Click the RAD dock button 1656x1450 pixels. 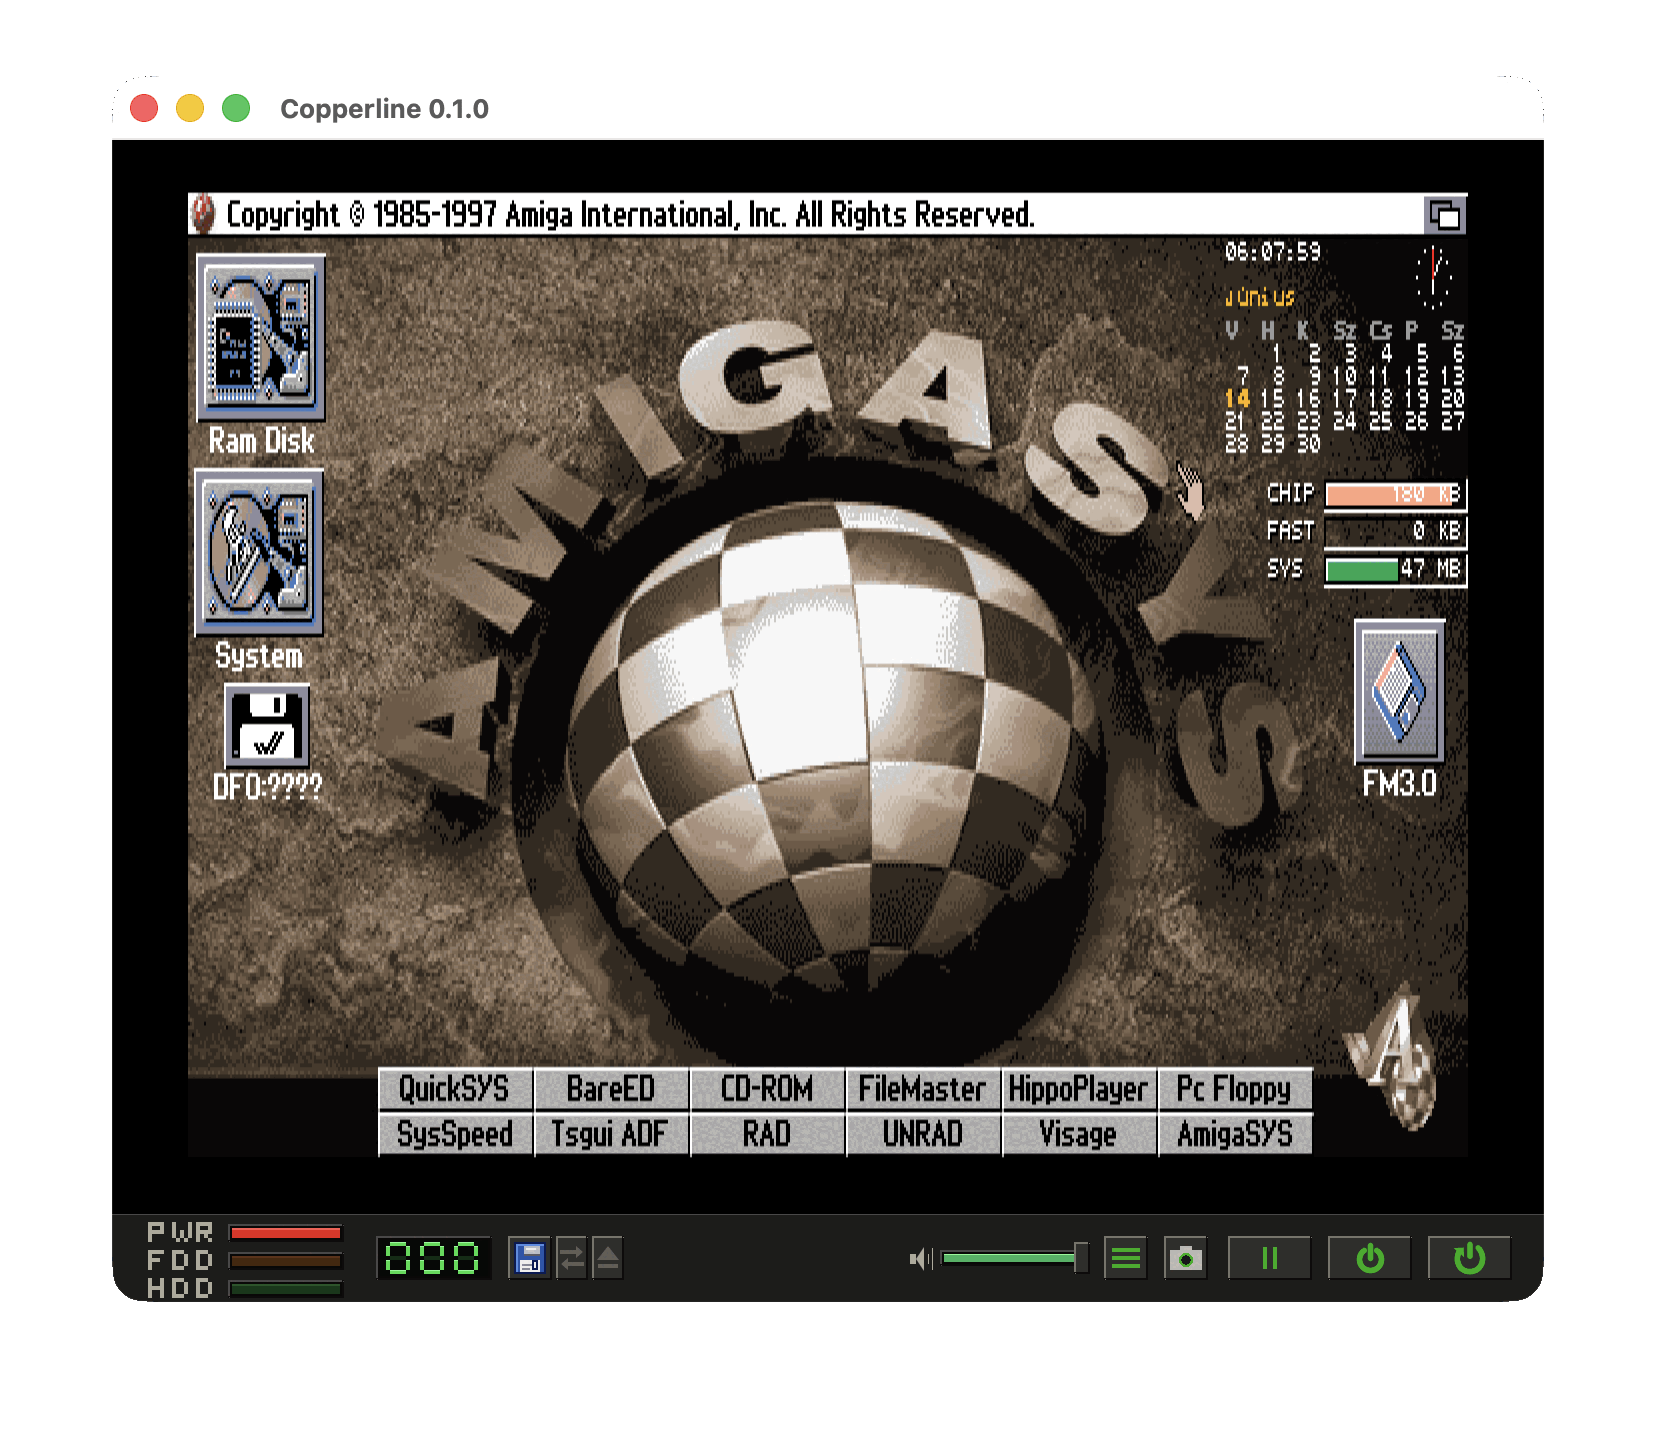pyautogui.click(x=767, y=1134)
